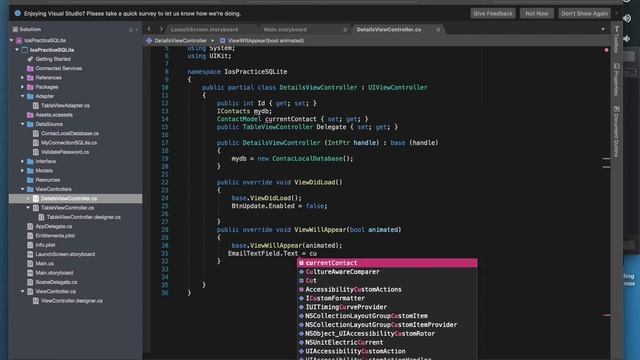Select ViewController.designer.cs in the tree
Image resolution: width=640 pixels, height=360 pixels.
(72, 301)
